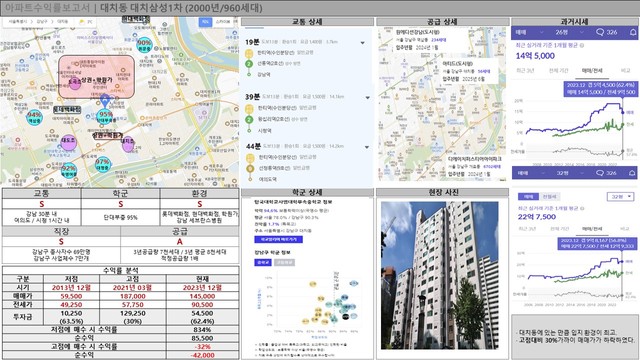Click the 2013년 12월 date cell
Viewport: 640px width, 360px height.
[71, 287]
